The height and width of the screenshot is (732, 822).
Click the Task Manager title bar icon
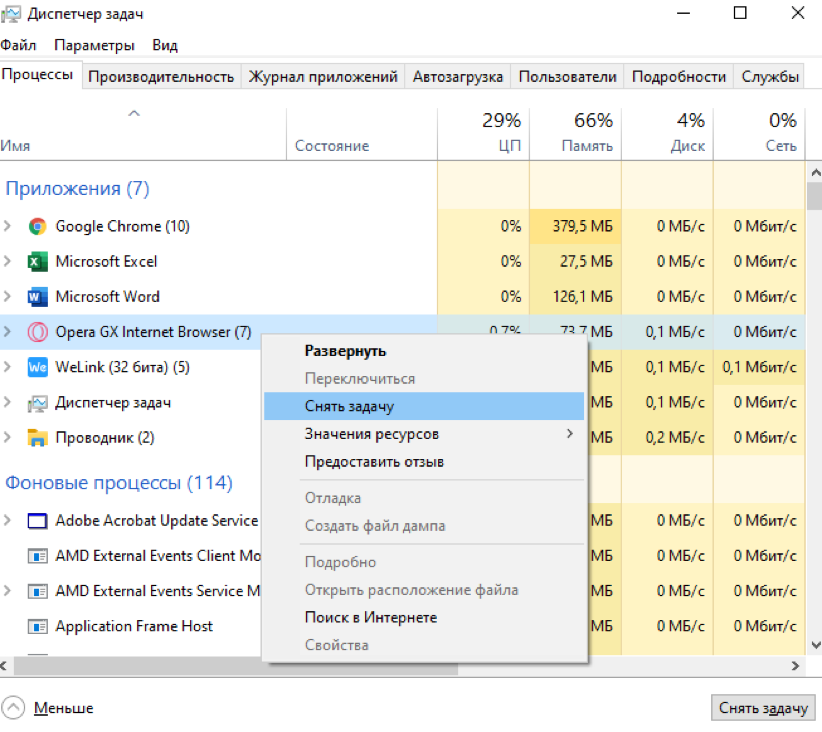(11, 14)
